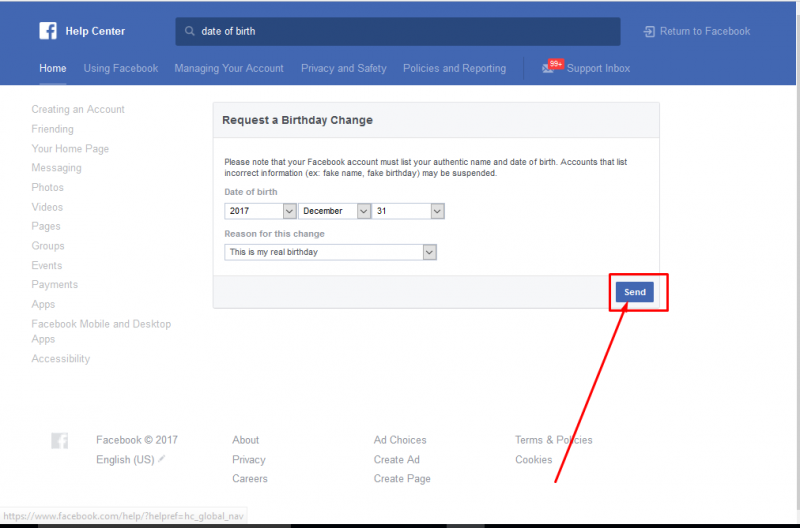
Task: Click in the date of birth search field
Action: 398,31
